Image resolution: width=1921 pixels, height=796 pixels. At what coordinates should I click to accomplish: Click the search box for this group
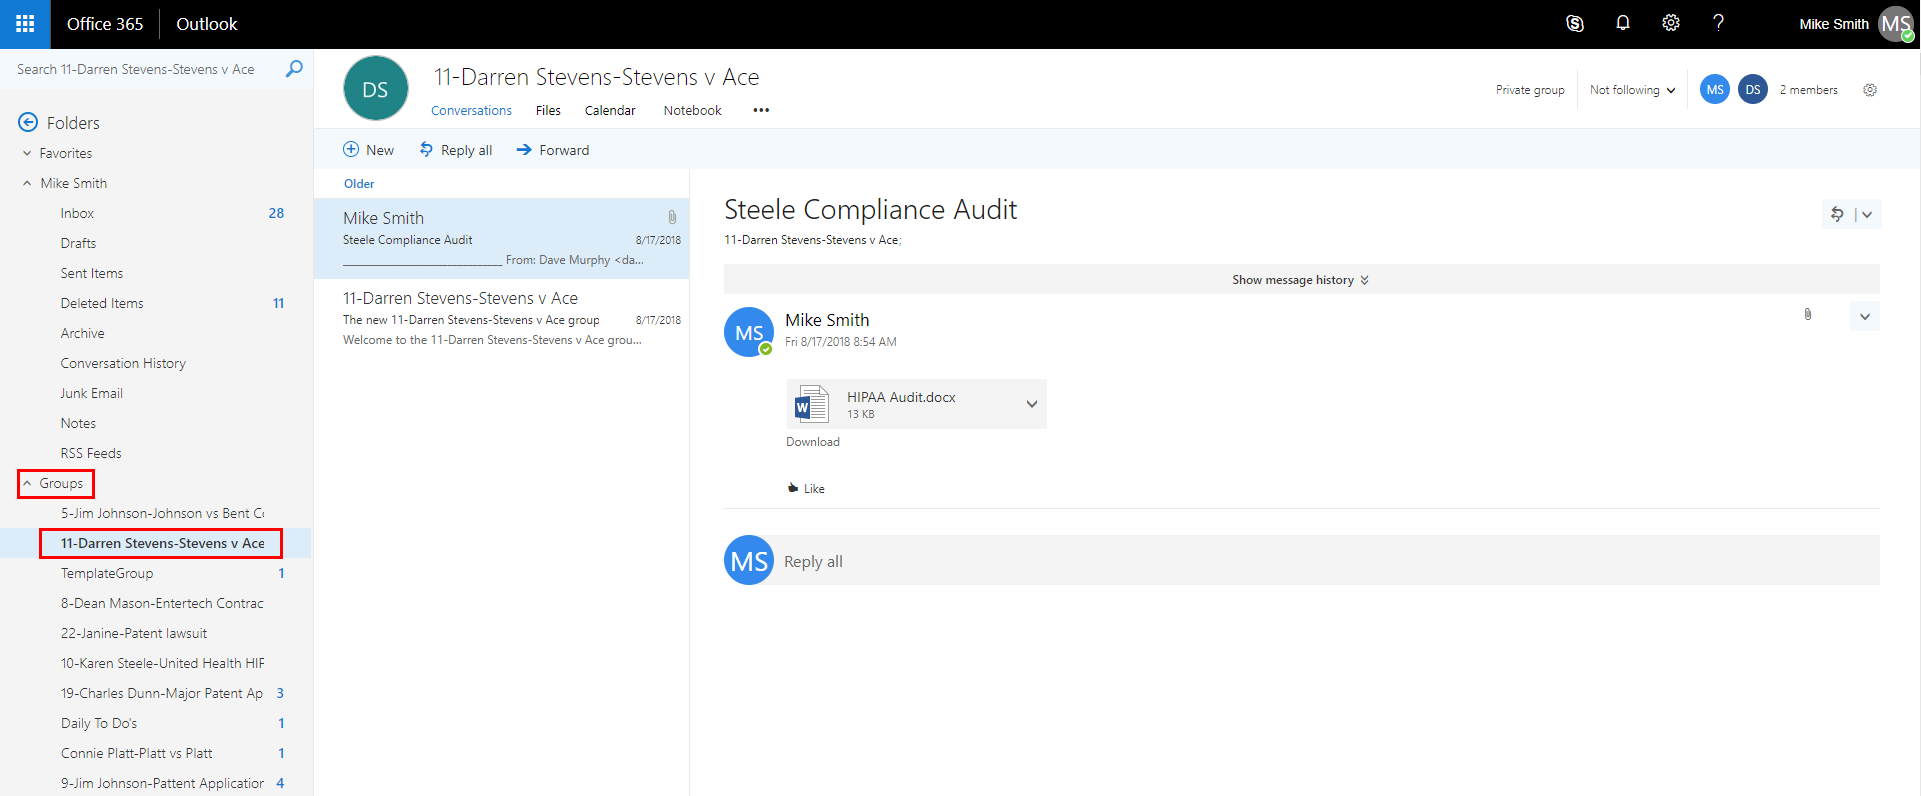point(136,69)
